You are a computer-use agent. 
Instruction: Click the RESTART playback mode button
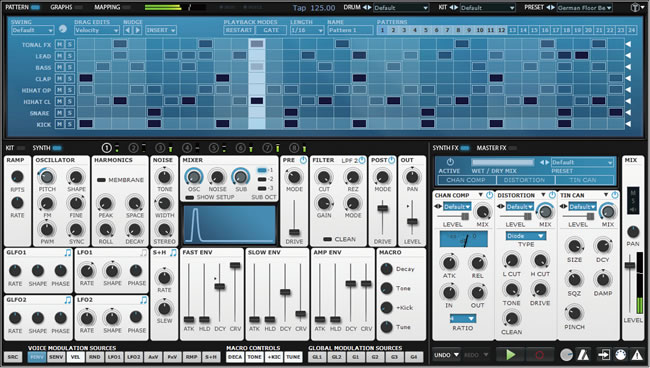point(239,30)
